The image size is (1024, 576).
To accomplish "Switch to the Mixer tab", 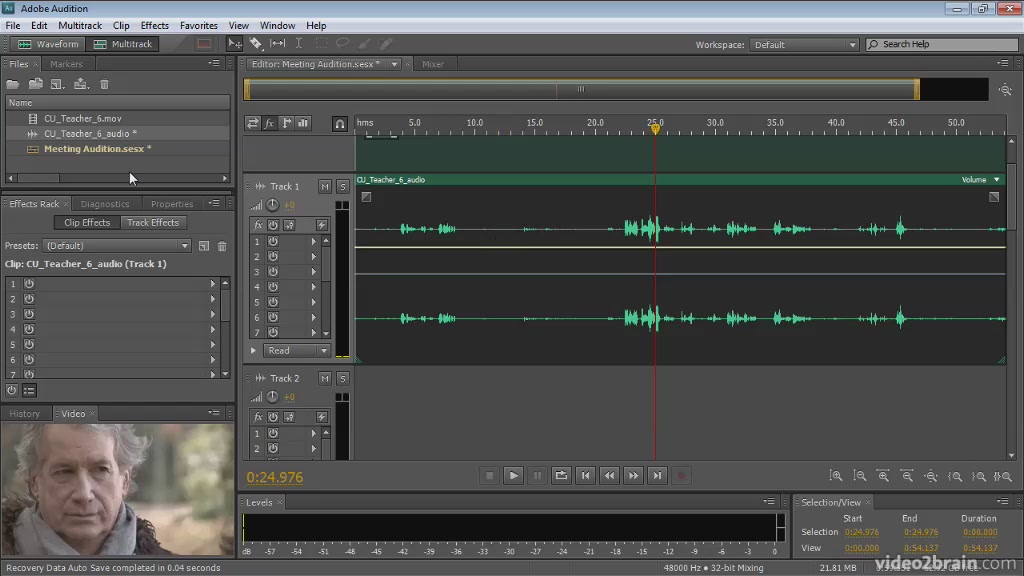I will tap(432, 64).
